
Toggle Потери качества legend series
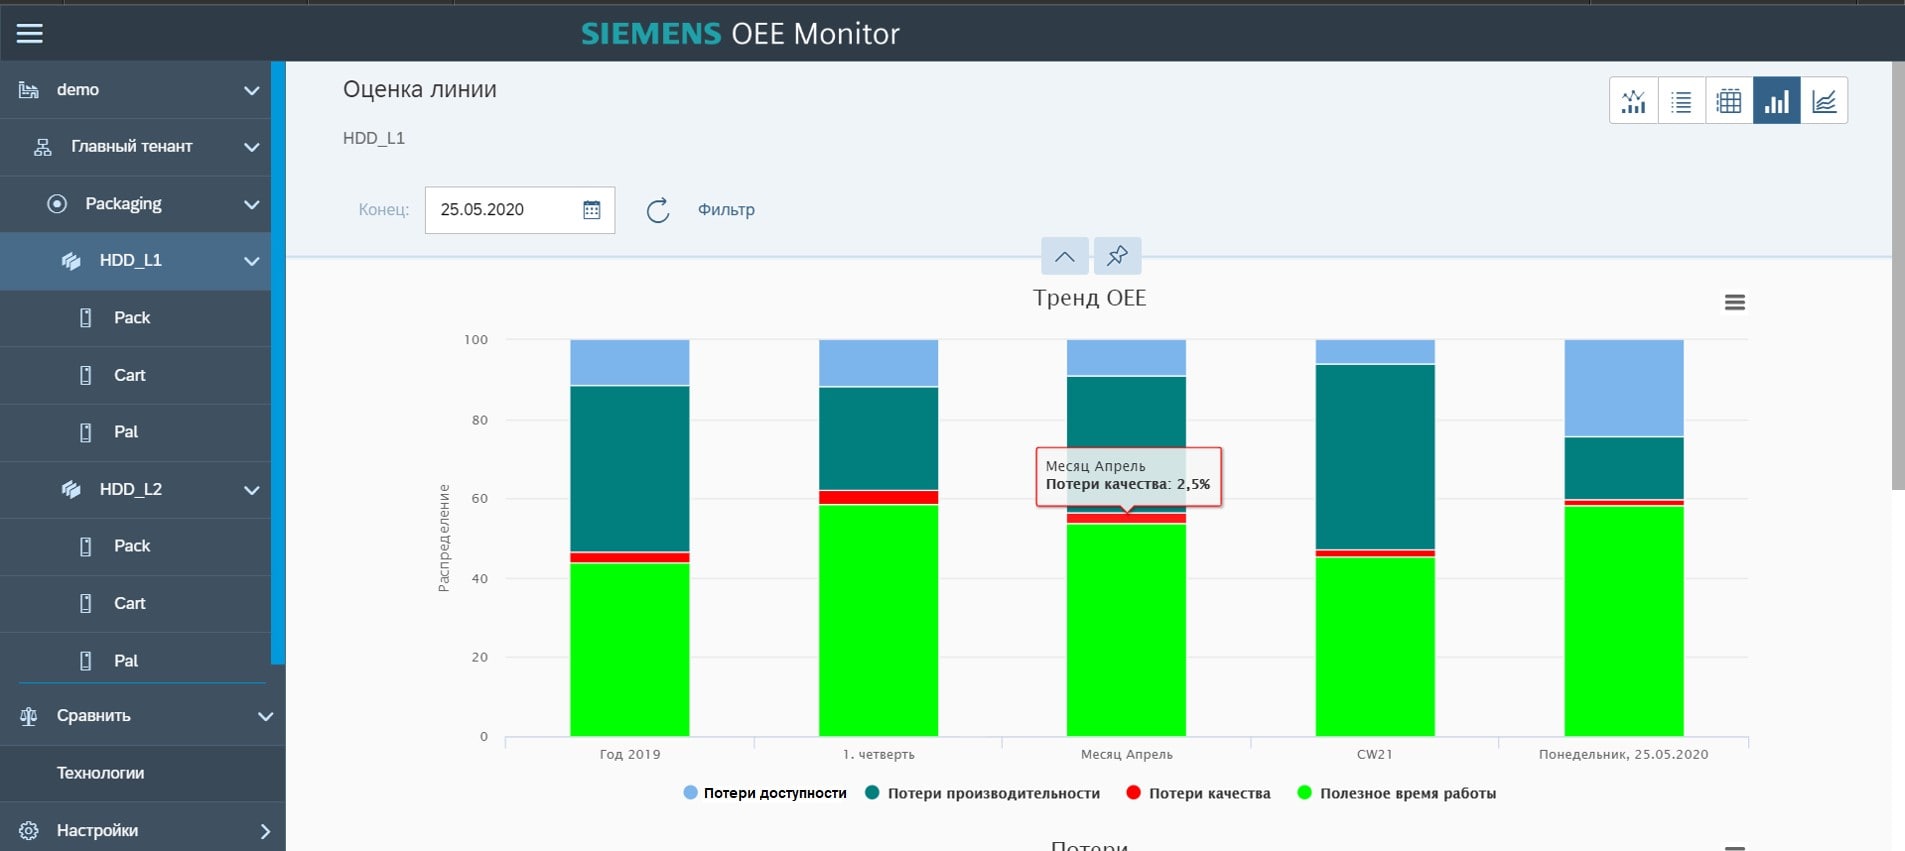[x=1198, y=793]
